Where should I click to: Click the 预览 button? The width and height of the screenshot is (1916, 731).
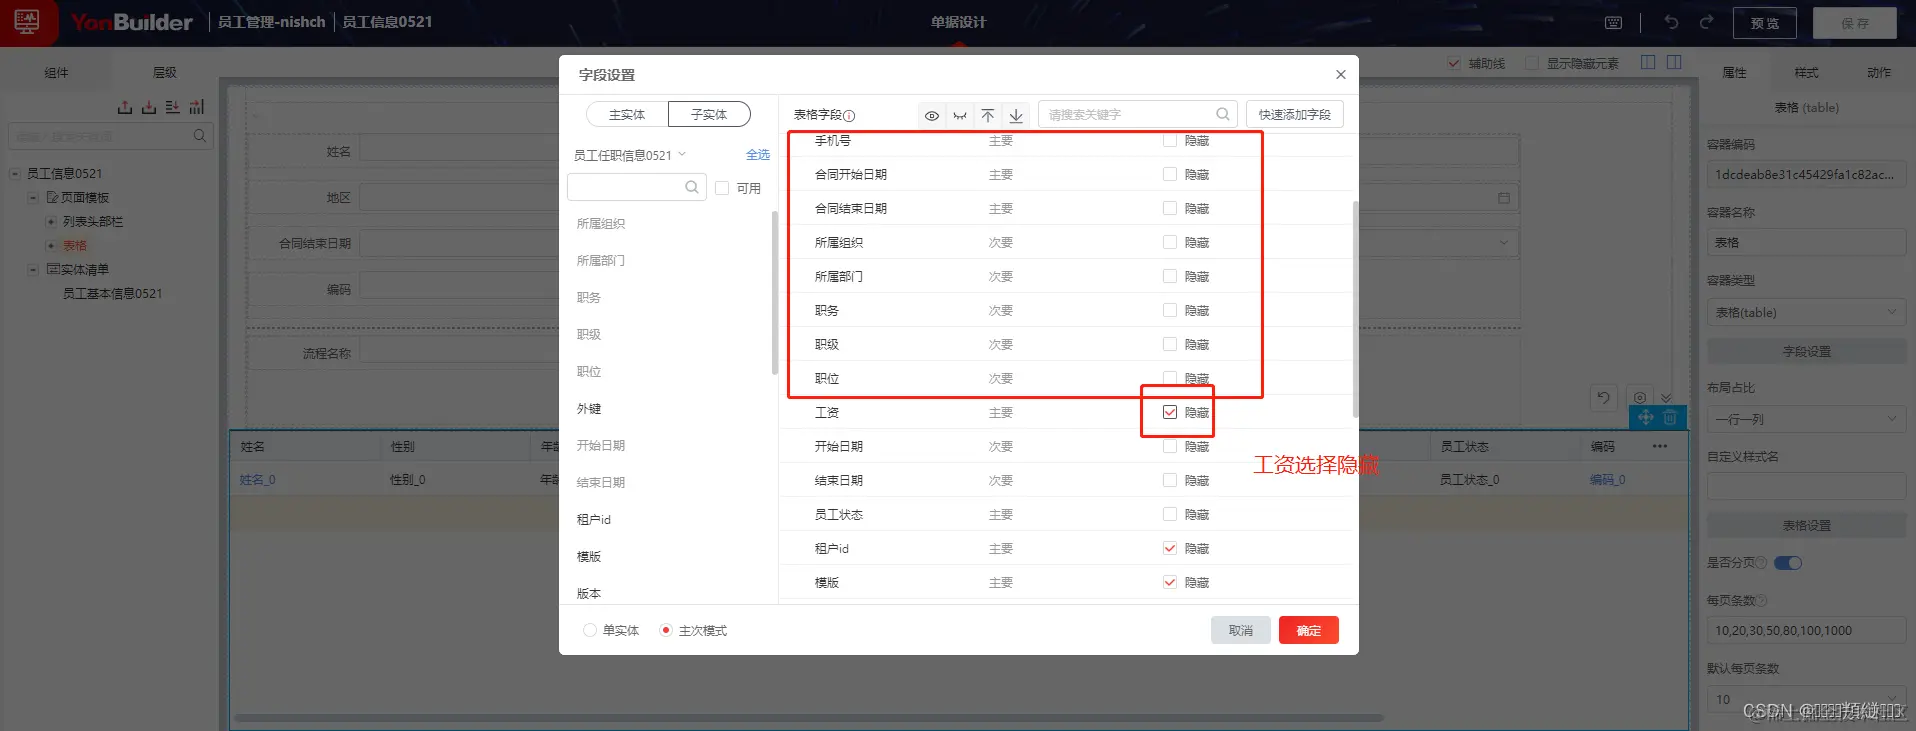1764,23
